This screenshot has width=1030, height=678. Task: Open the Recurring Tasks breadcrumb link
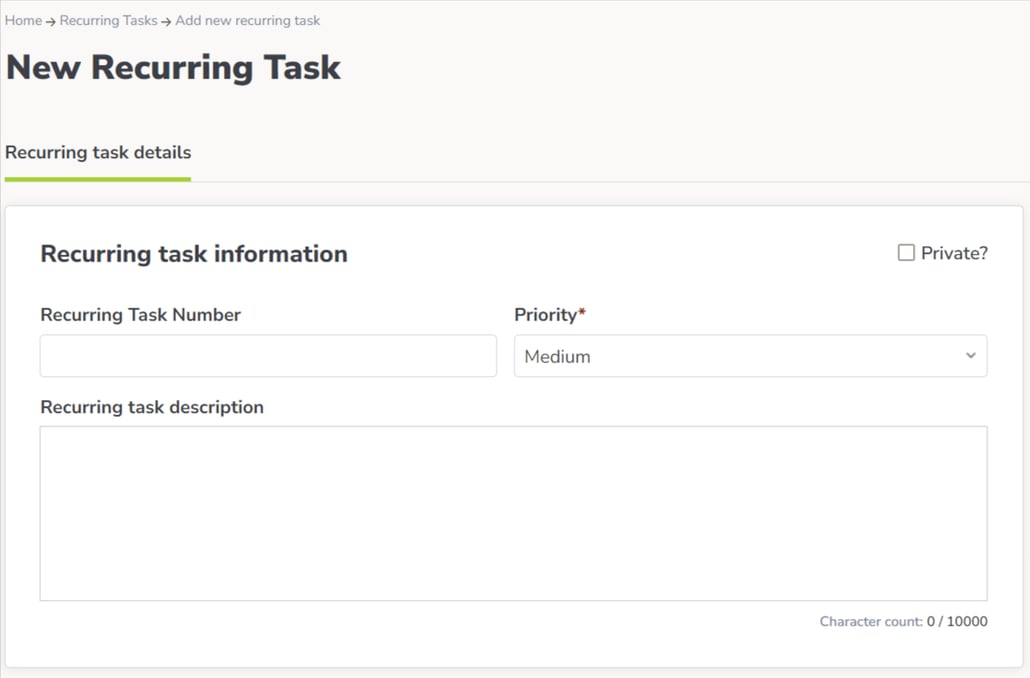coord(108,20)
